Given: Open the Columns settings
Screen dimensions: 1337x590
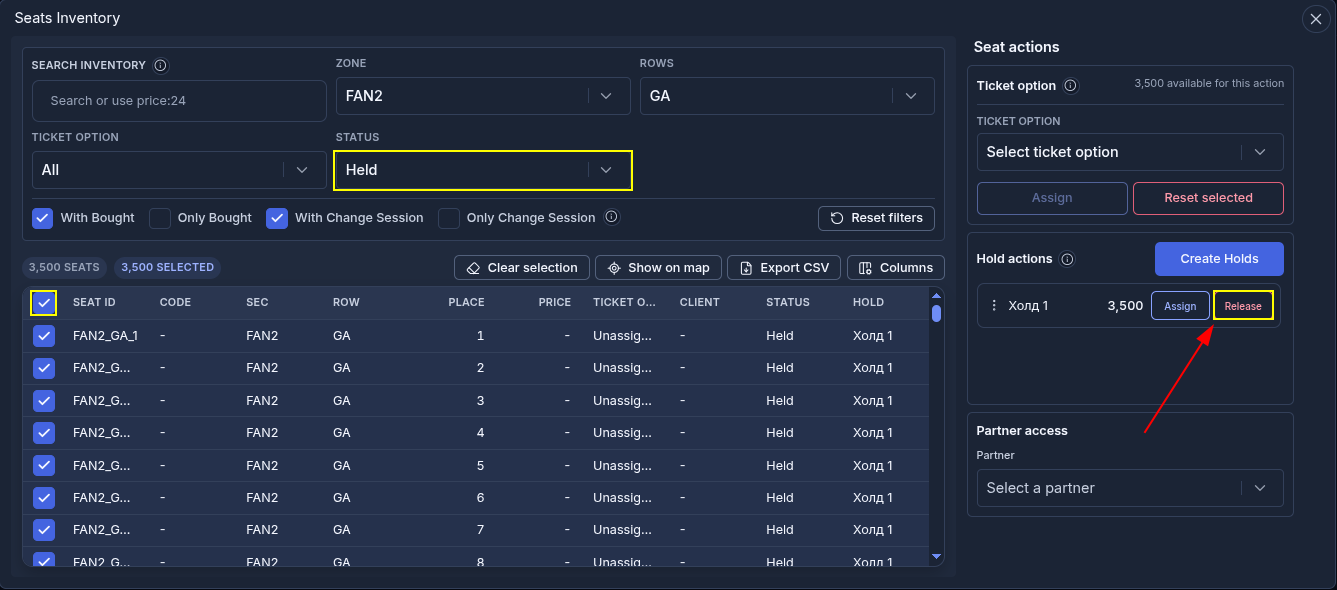Looking at the screenshot, I should [x=896, y=268].
